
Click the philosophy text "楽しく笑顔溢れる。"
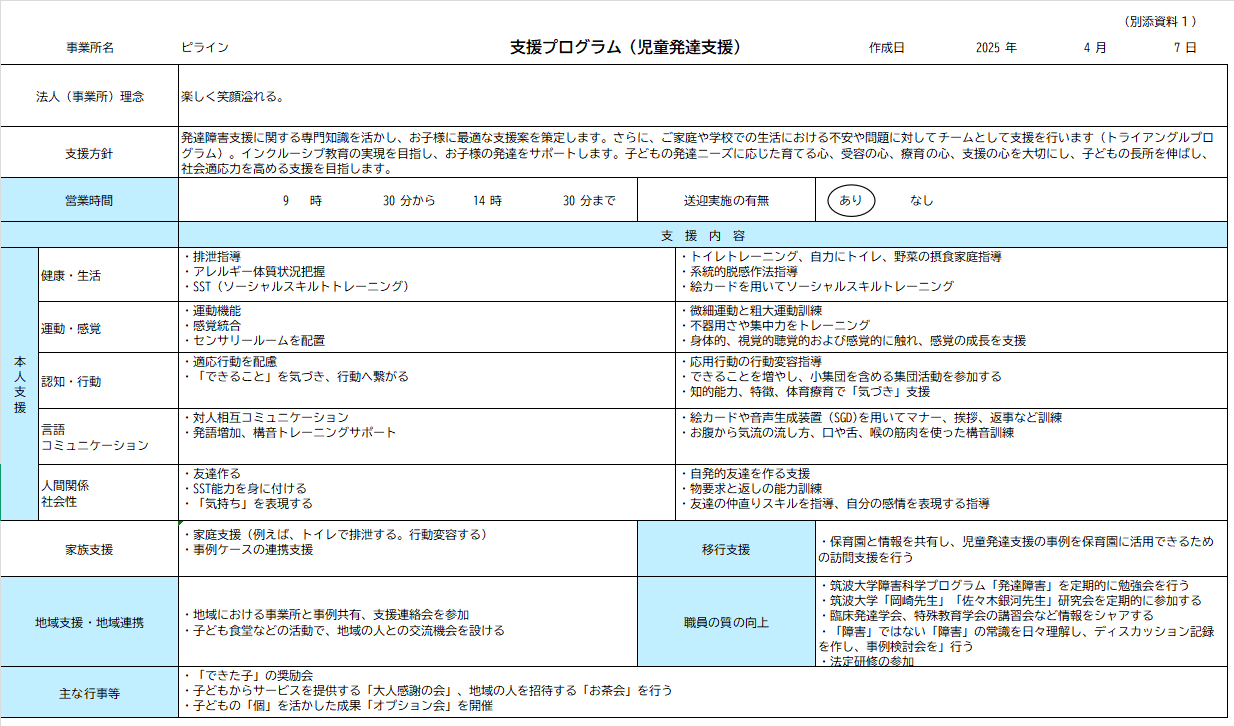coord(233,97)
